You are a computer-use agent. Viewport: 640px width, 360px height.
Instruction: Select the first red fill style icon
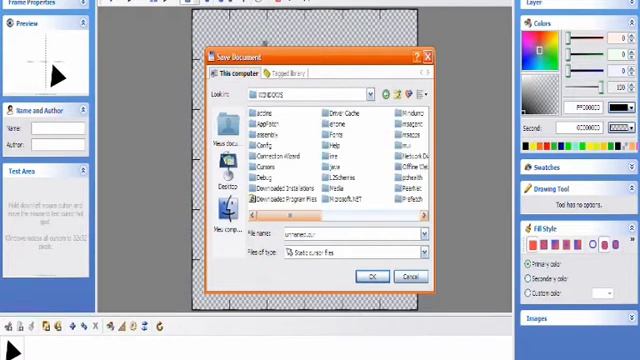click(x=533, y=245)
